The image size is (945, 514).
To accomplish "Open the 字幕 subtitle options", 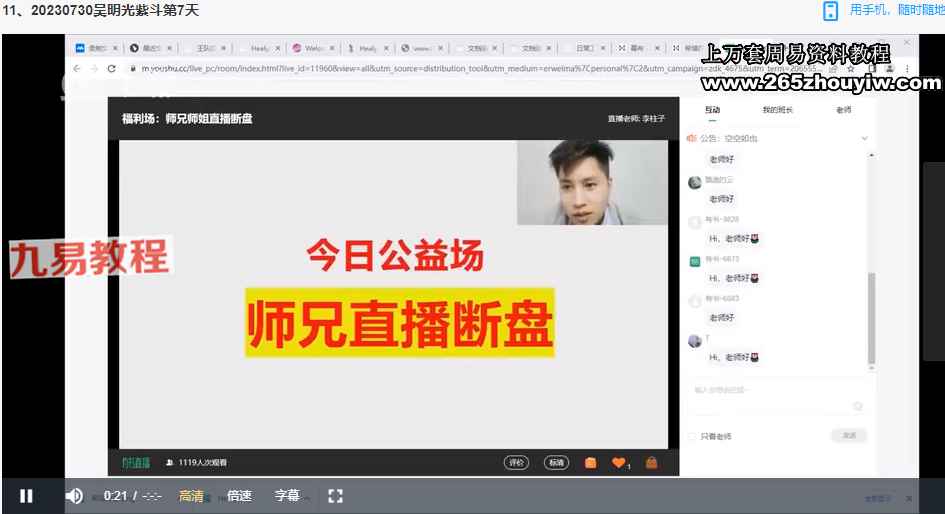I will 288,496.
